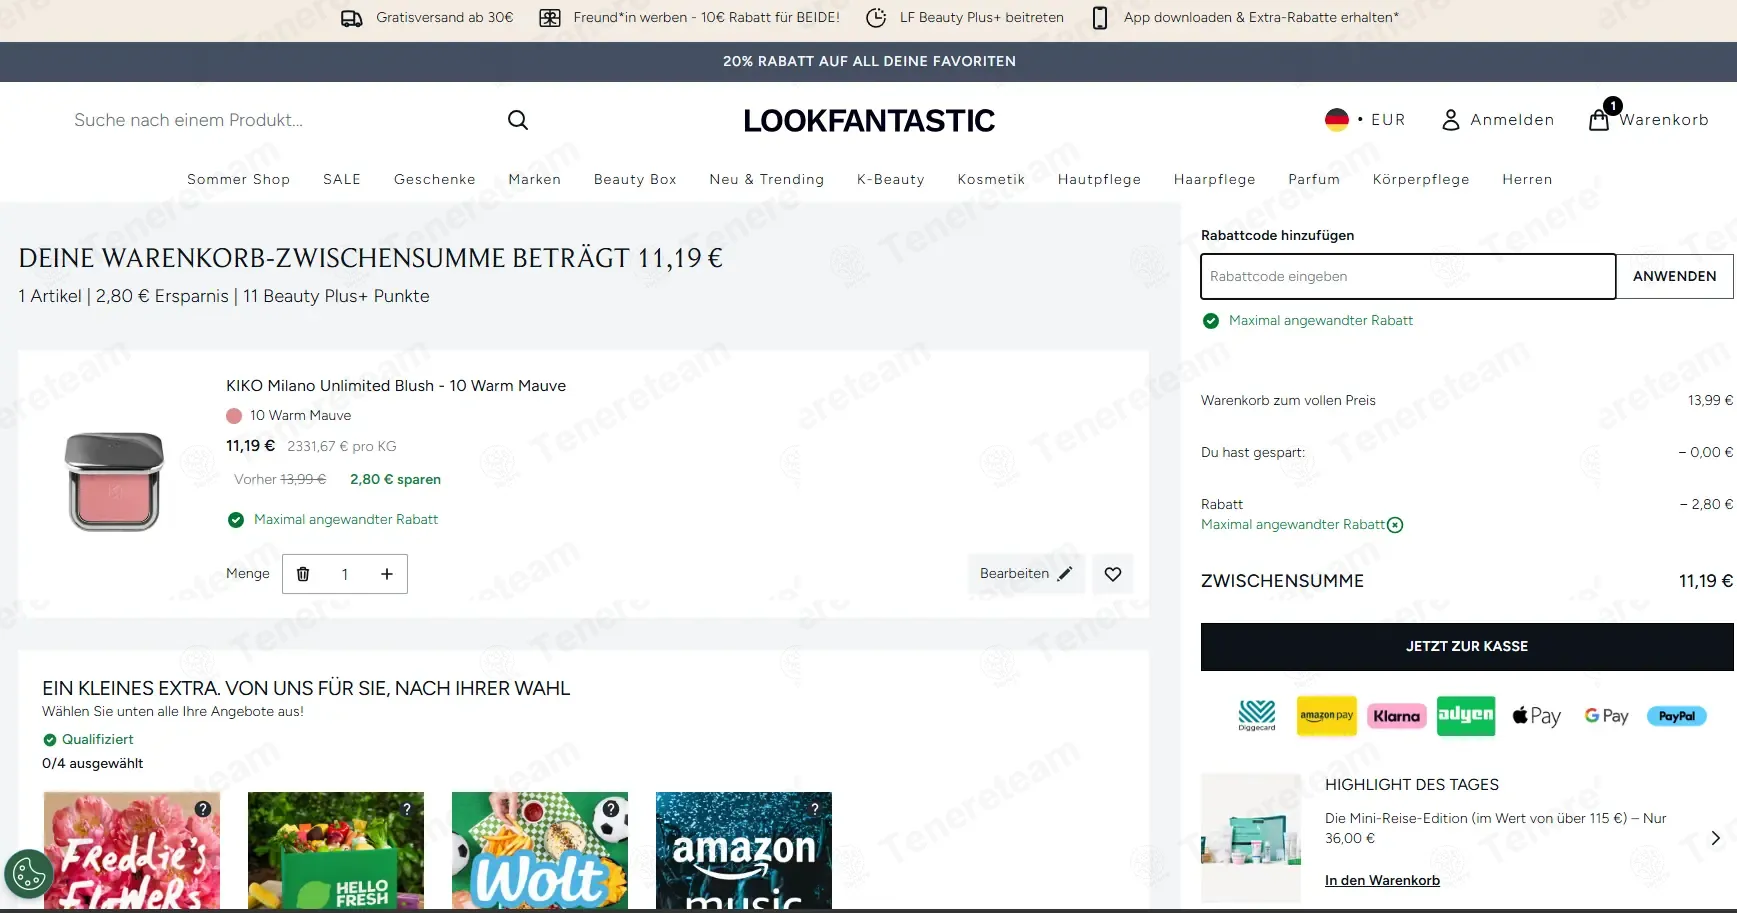The image size is (1737, 913).
Task: Open the shopping bag Warenkorb icon
Action: tap(1599, 119)
